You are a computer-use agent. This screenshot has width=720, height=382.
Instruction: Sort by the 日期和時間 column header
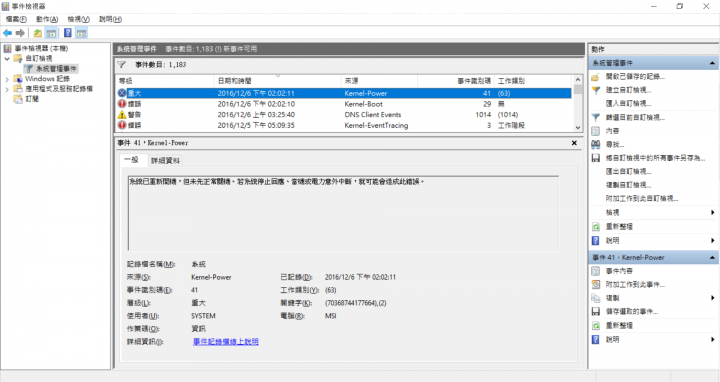tap(278, 81)
